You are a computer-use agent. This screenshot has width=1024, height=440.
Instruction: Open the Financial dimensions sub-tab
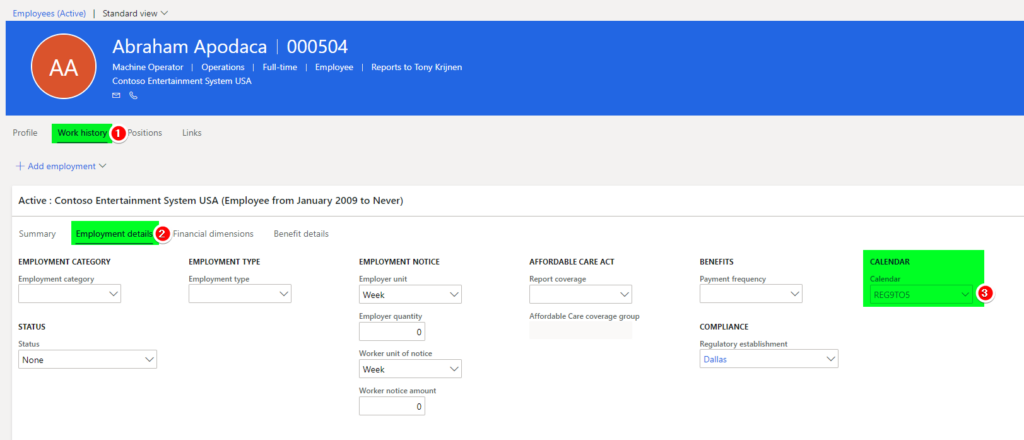pyautogui.click(x=213, y=233)
